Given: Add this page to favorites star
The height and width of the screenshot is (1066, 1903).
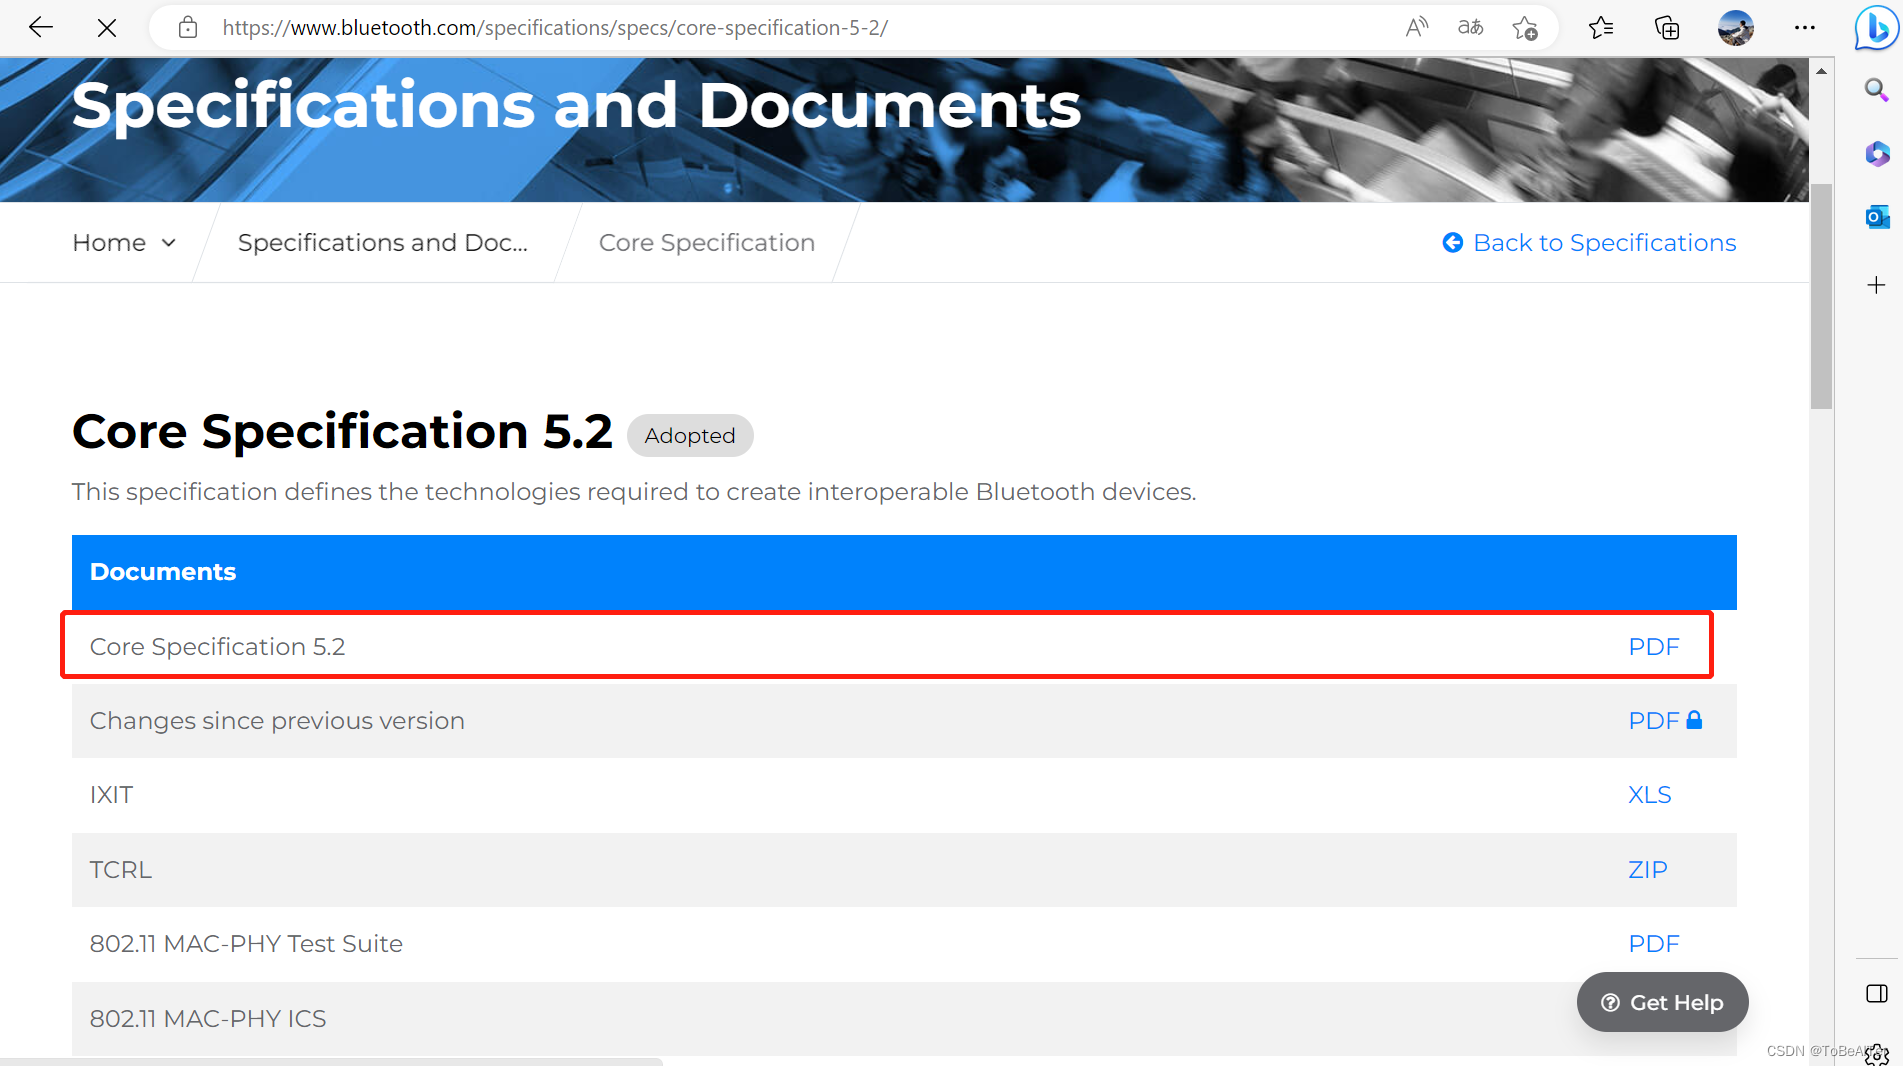Looking at the screenshot, I should (1525, 28).
